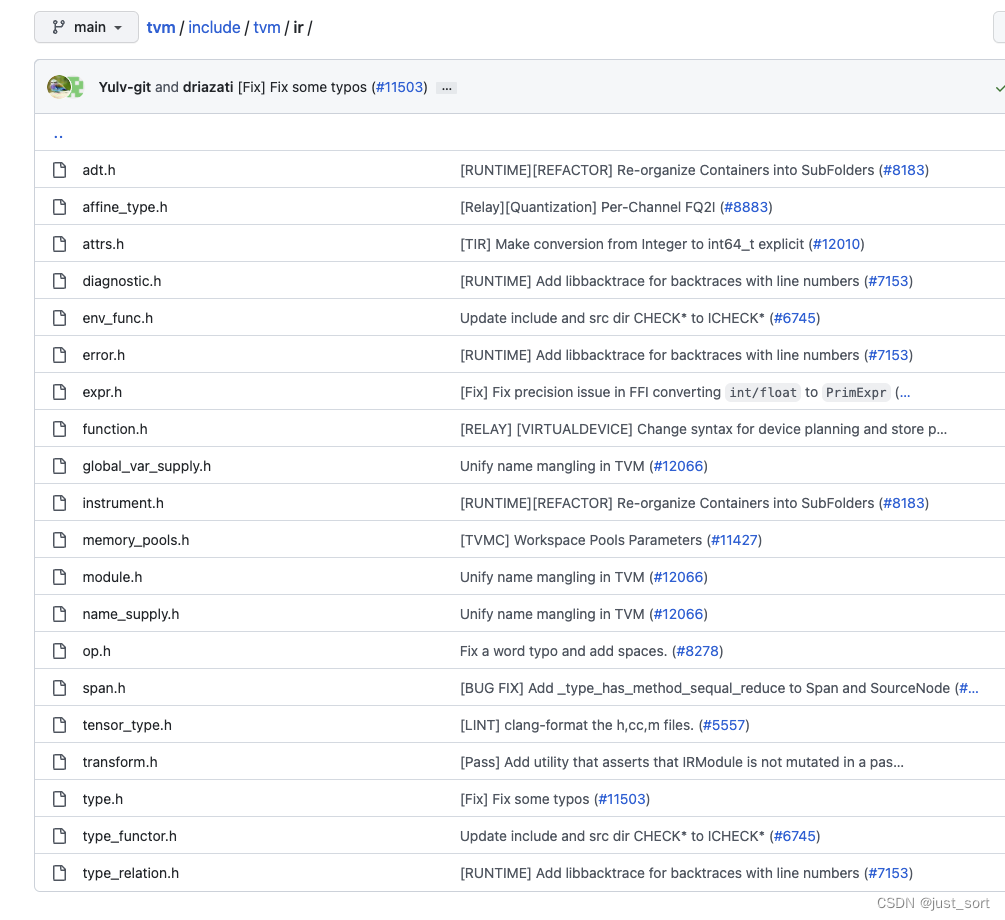Click file icon next to diagnostic.h
Screen dimensions: 1005x920
[x=60, y=281]
